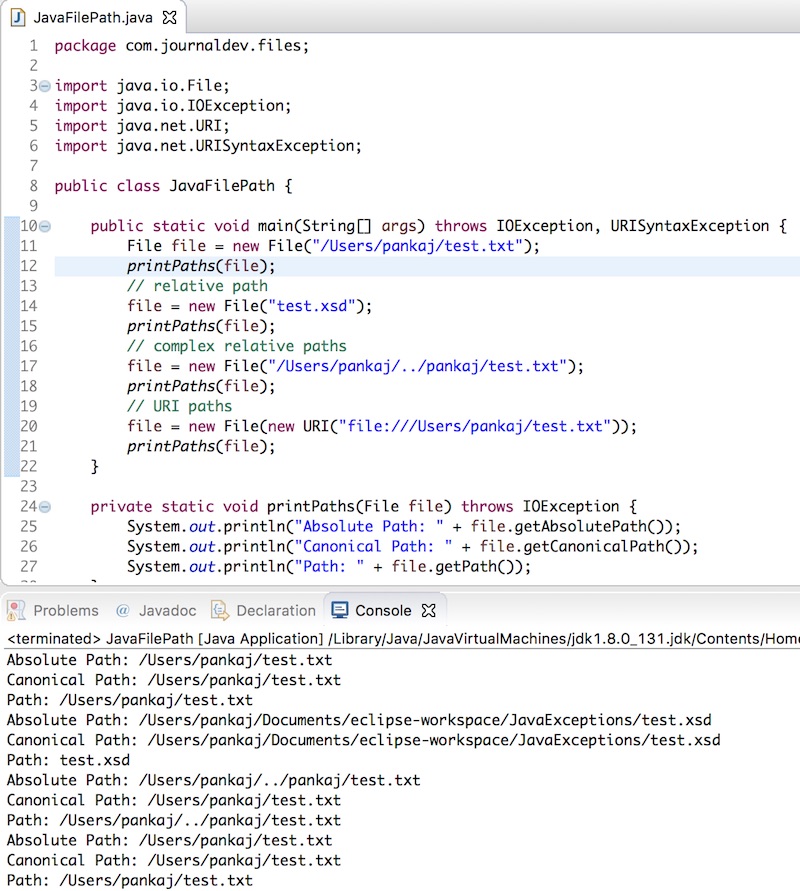Close the Console view
This screenshot has height=891, width=800.
[428, 610]
